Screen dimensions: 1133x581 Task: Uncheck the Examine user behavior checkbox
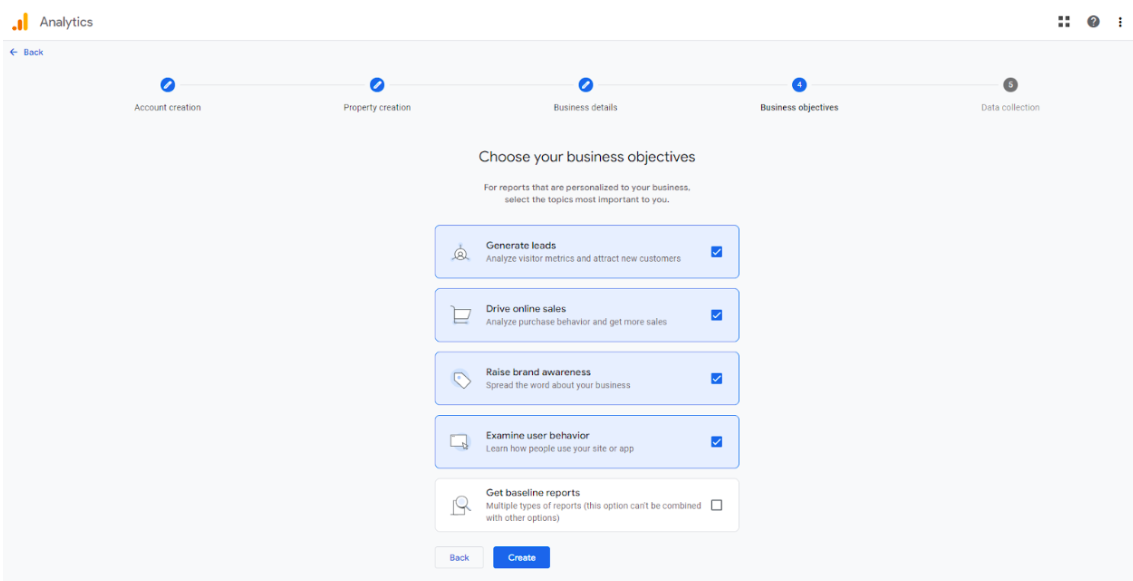pos(716,442)
